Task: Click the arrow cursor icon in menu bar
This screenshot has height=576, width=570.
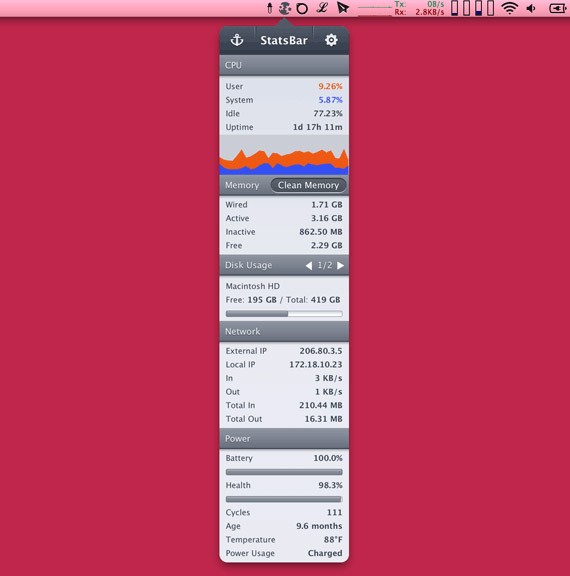Action: (343, 8)
